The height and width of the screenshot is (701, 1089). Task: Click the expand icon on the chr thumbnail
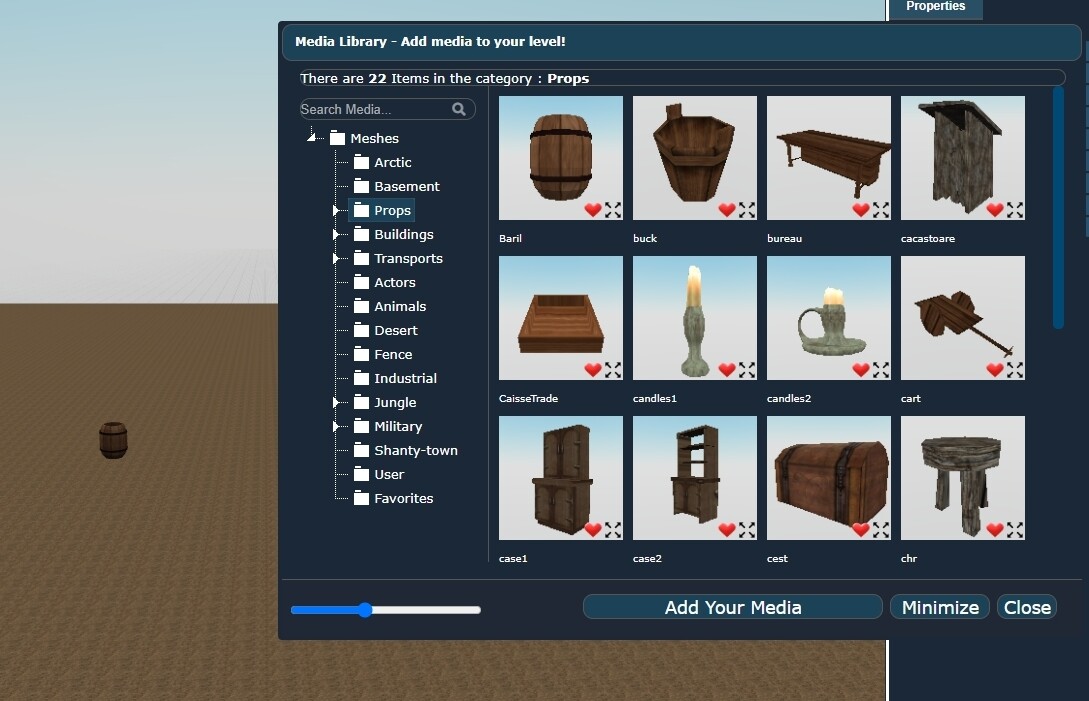point(1016,530)
